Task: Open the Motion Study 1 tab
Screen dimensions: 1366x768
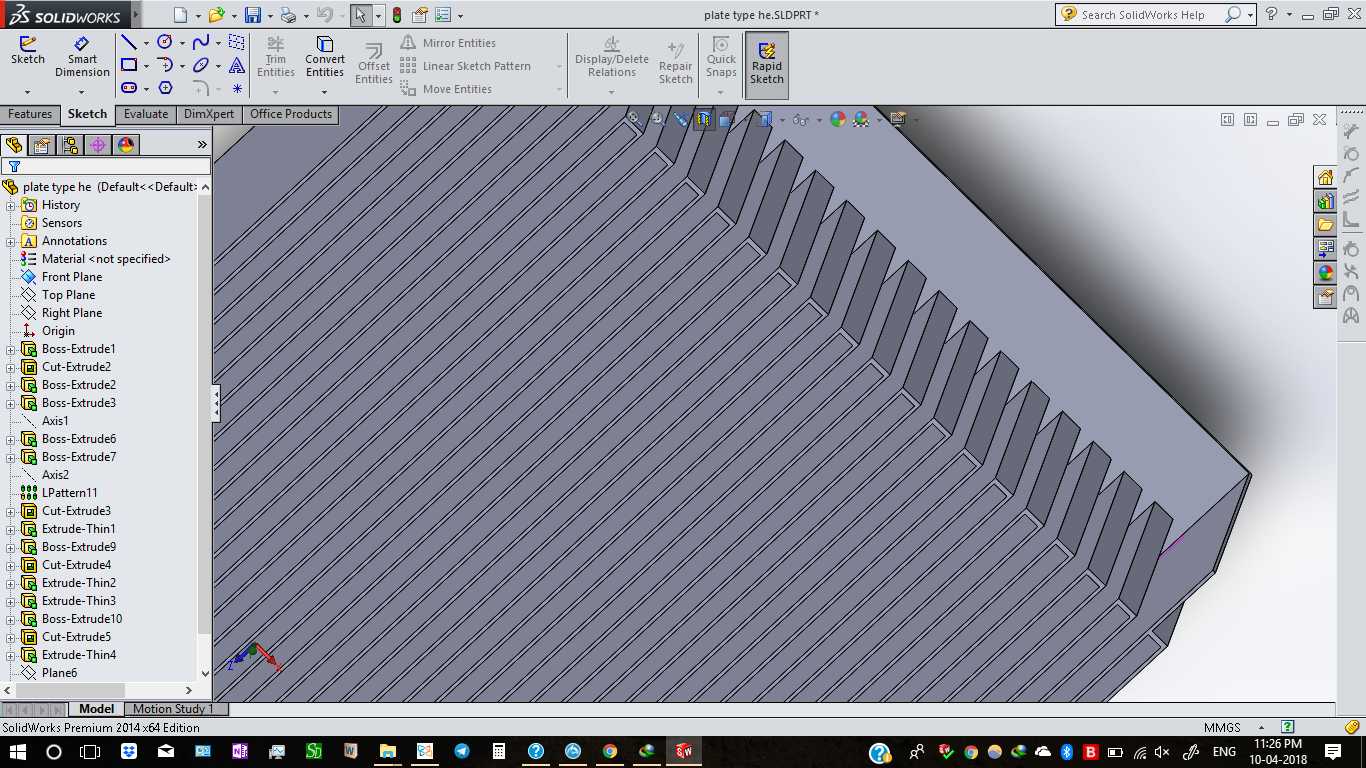Action: [173, 709]
